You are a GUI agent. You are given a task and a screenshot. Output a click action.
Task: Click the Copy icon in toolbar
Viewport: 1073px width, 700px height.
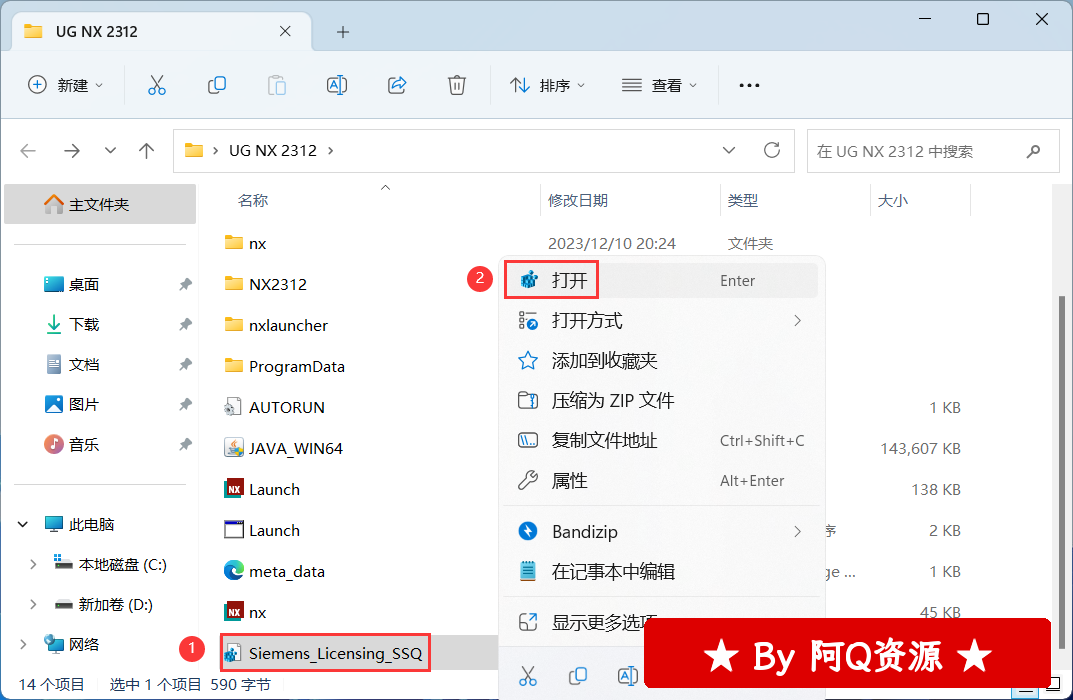point(217,86)
